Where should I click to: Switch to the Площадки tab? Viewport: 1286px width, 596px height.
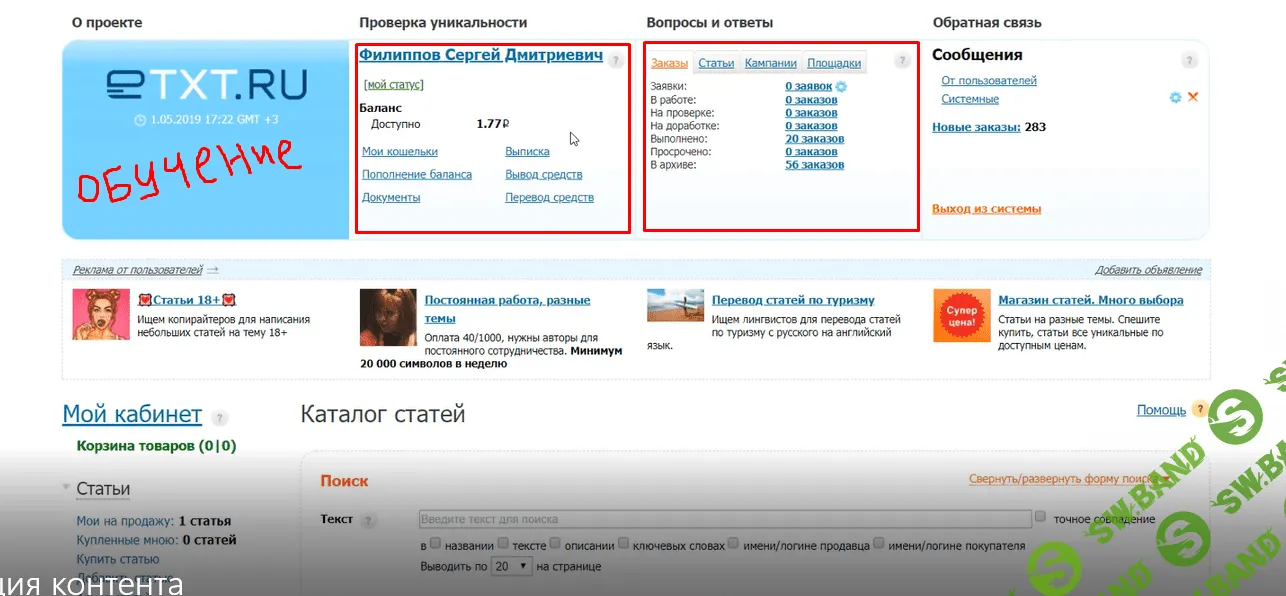834,63
